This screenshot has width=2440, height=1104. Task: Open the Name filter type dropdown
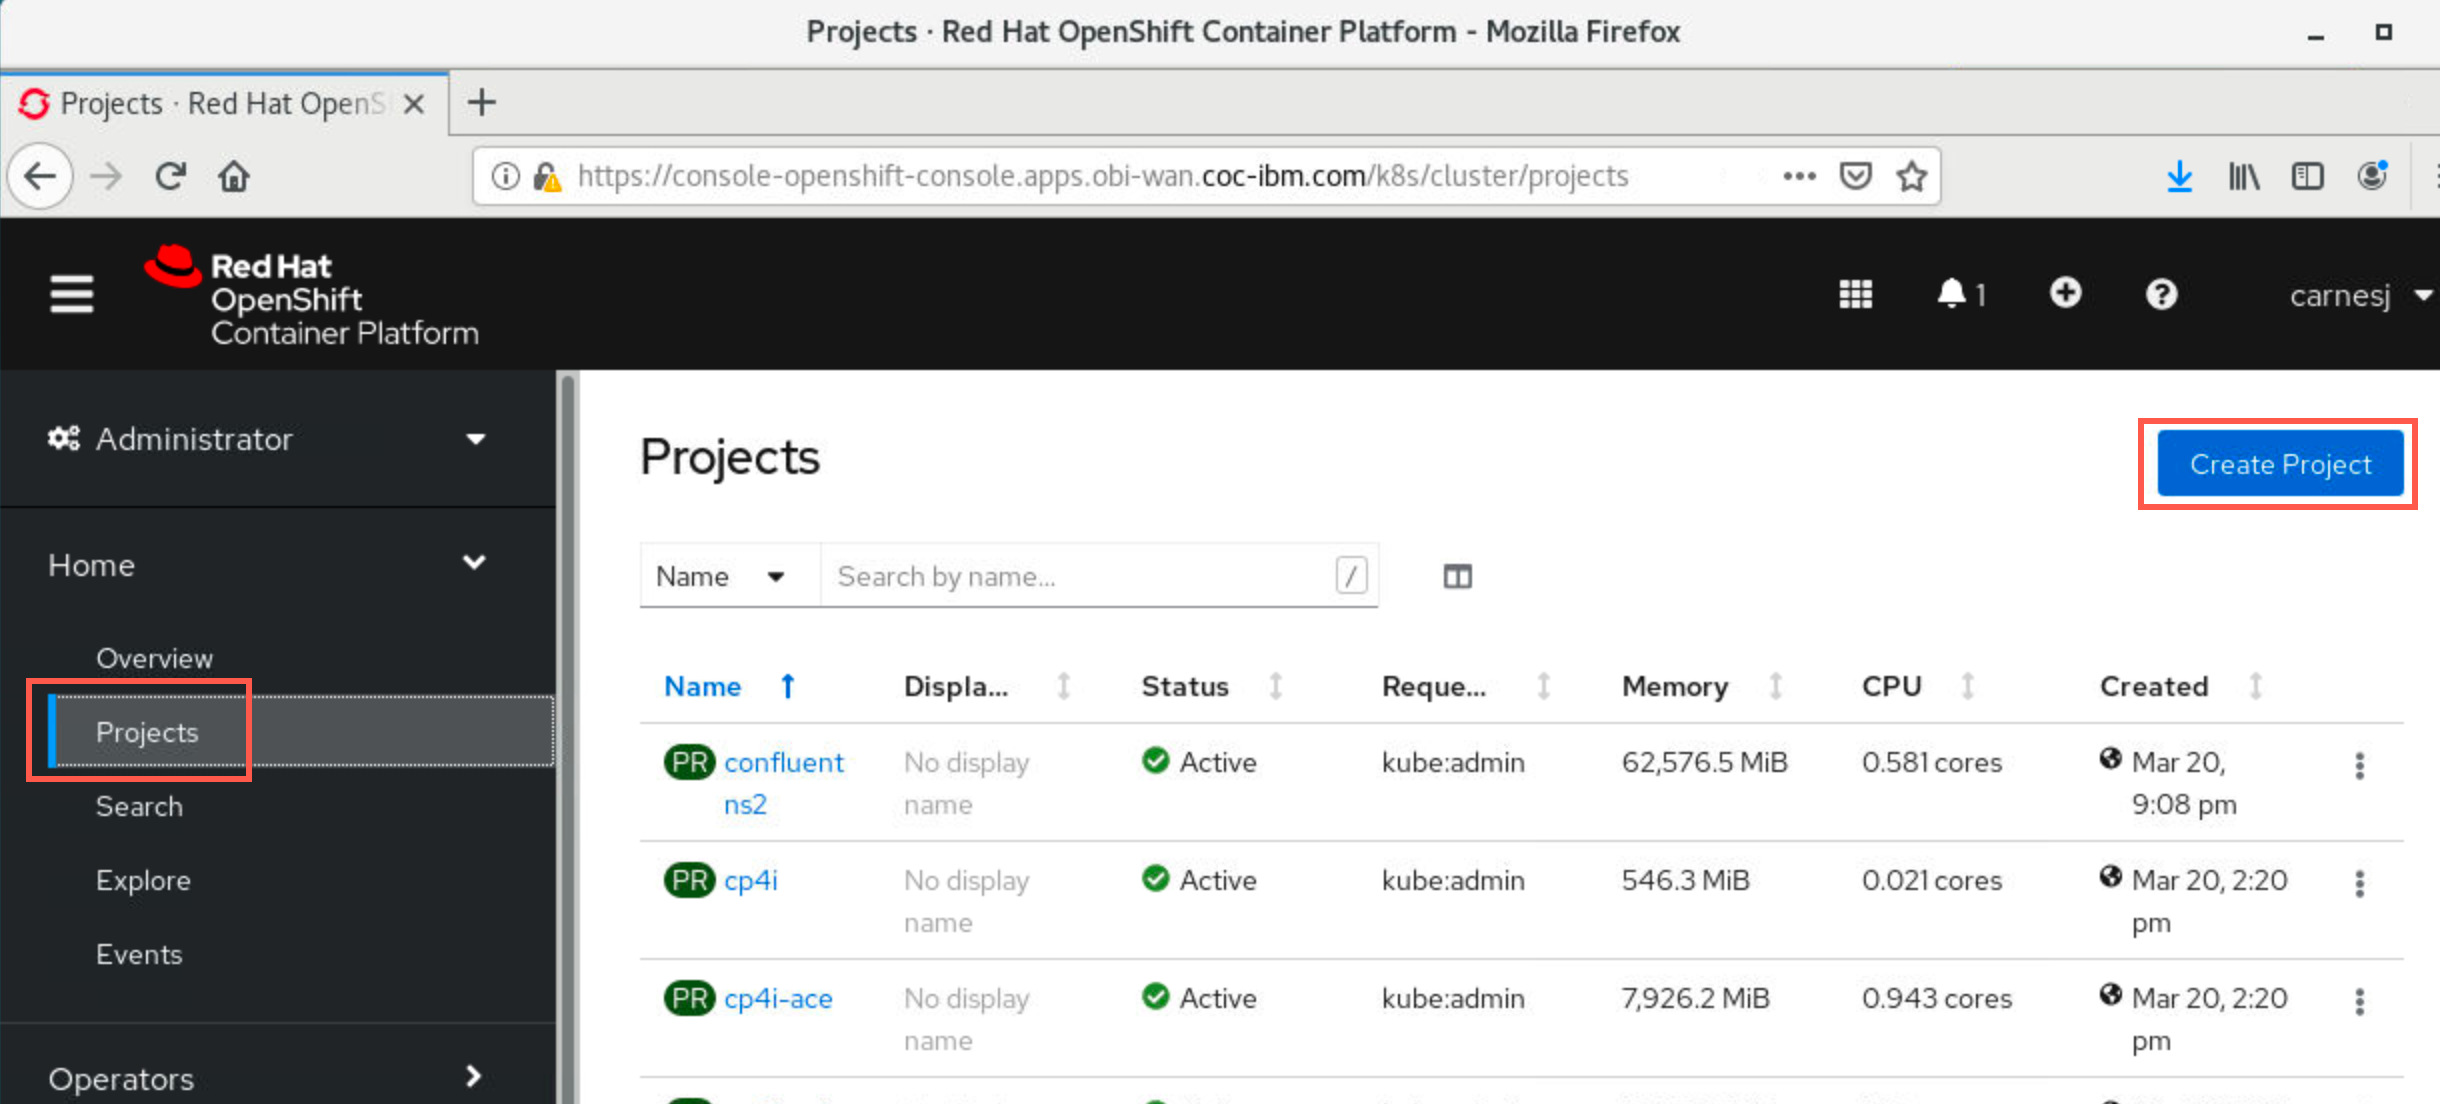[x=722, y=576]
